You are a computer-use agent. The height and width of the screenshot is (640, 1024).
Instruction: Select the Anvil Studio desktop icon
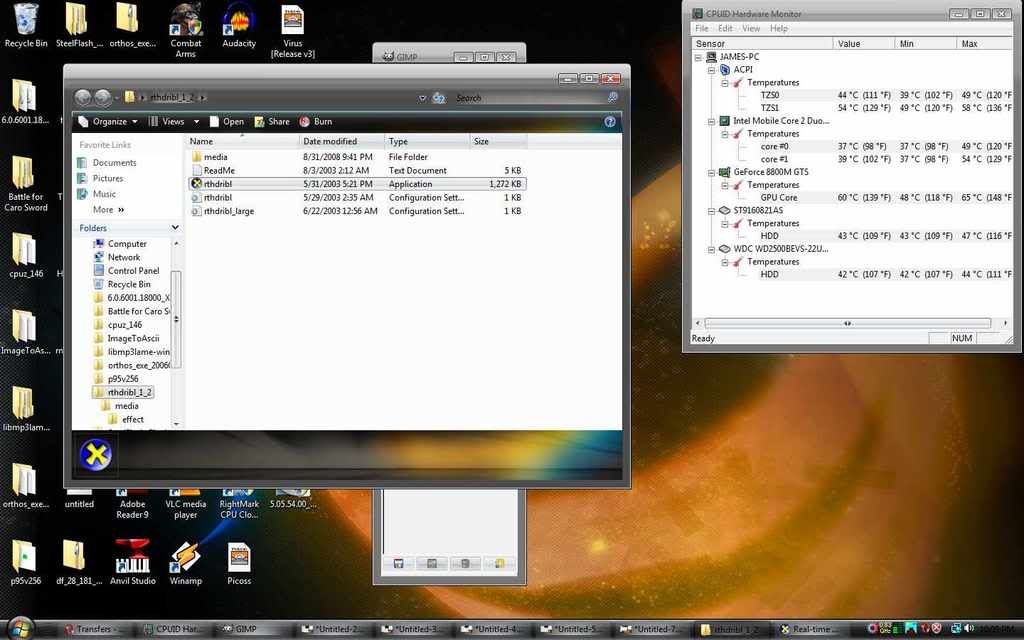[133, 562]
